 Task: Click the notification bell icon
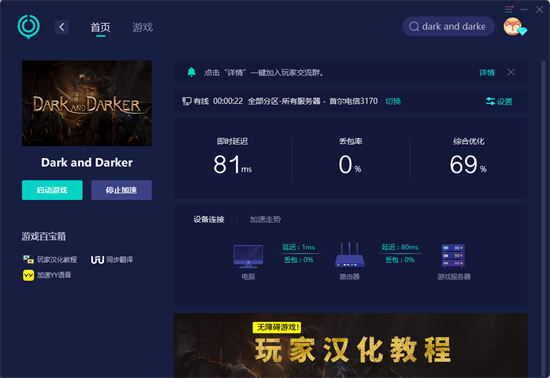coord(192,72)
